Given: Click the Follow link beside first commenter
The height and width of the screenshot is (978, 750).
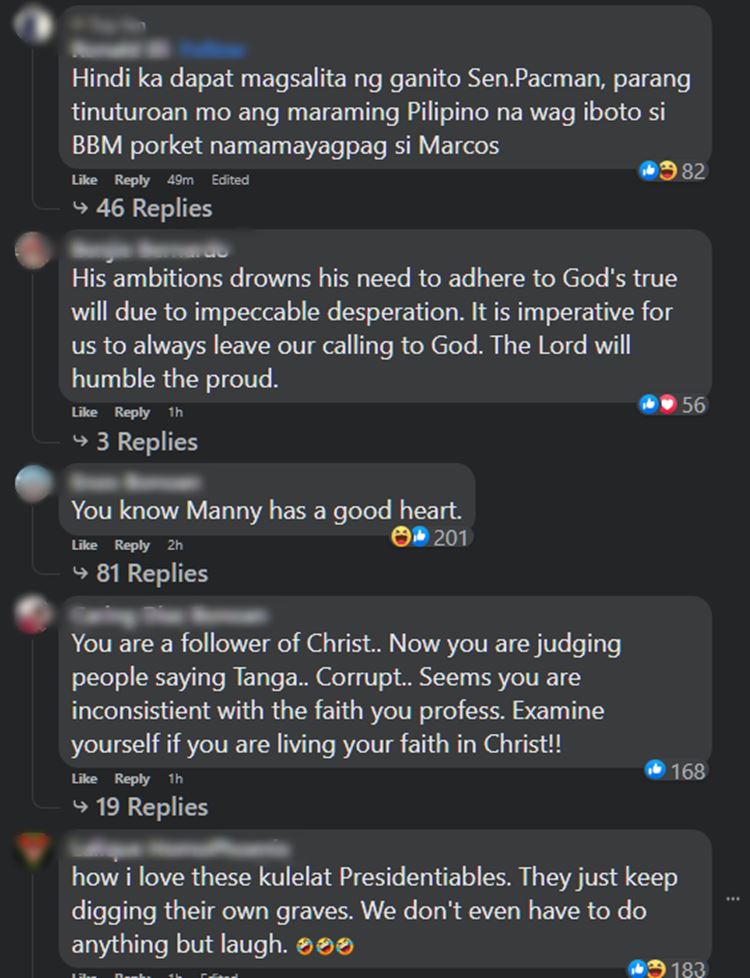Looking at the screenshot, I should 212,48.
